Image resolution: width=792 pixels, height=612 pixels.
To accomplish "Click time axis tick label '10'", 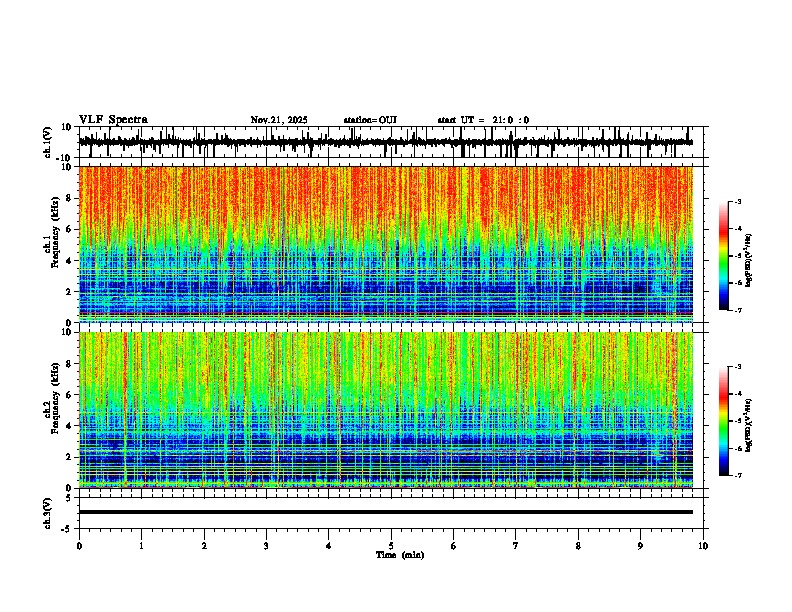I will click(703, 546).
